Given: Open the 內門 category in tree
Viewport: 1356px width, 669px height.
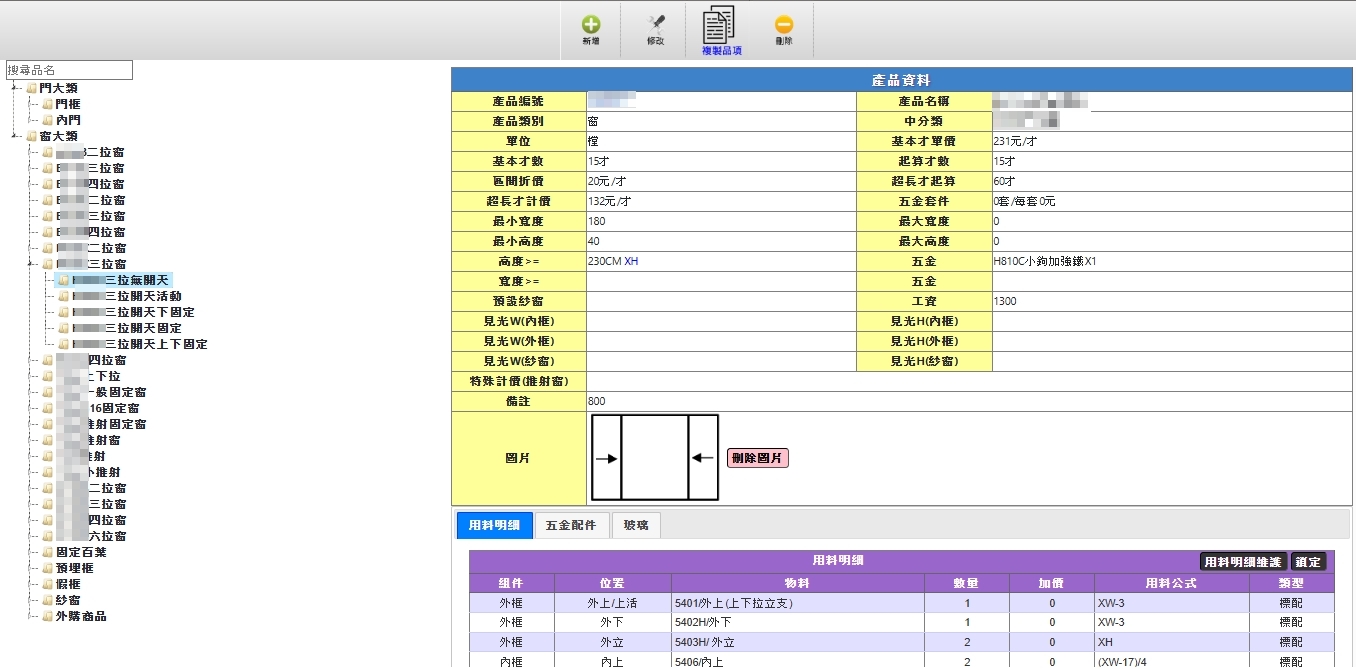Looking at the screenshot, I should pyautogui.click(x=68, y=120).
